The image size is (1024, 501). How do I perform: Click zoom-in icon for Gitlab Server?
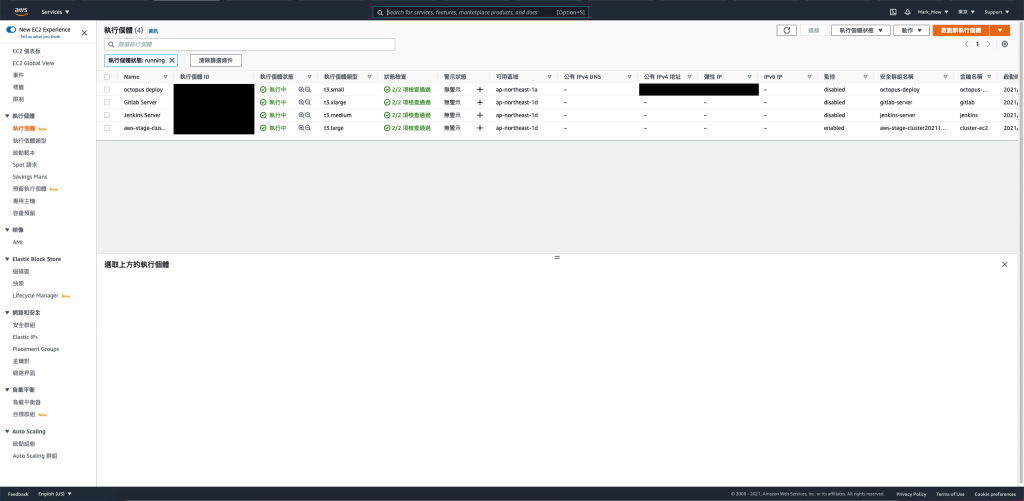(x=302, y=102)
